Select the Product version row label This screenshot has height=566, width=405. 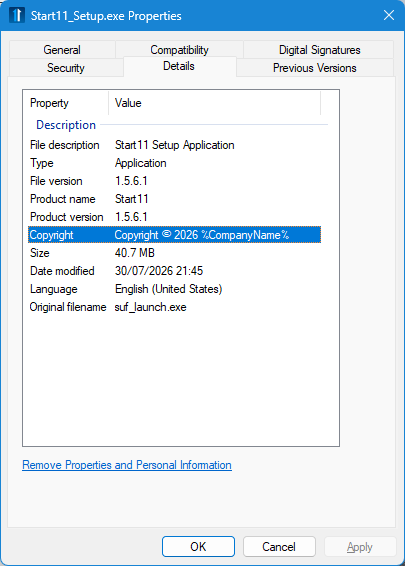click(67, 217)
